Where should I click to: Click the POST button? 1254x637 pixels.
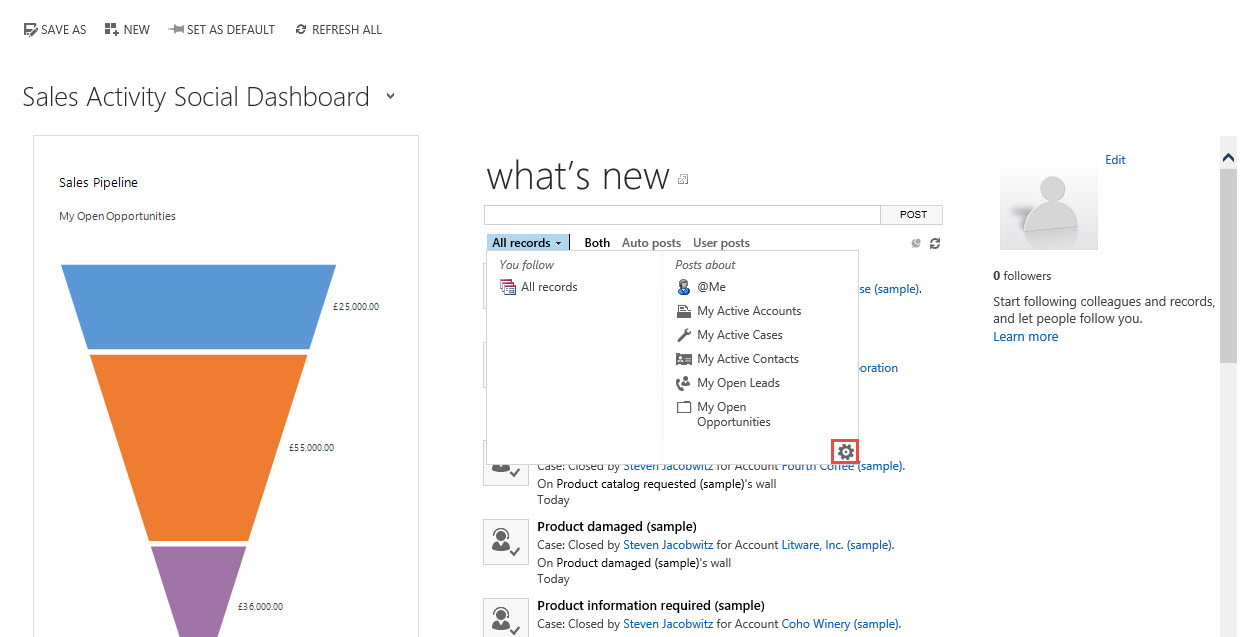click(x=912, y=215)
